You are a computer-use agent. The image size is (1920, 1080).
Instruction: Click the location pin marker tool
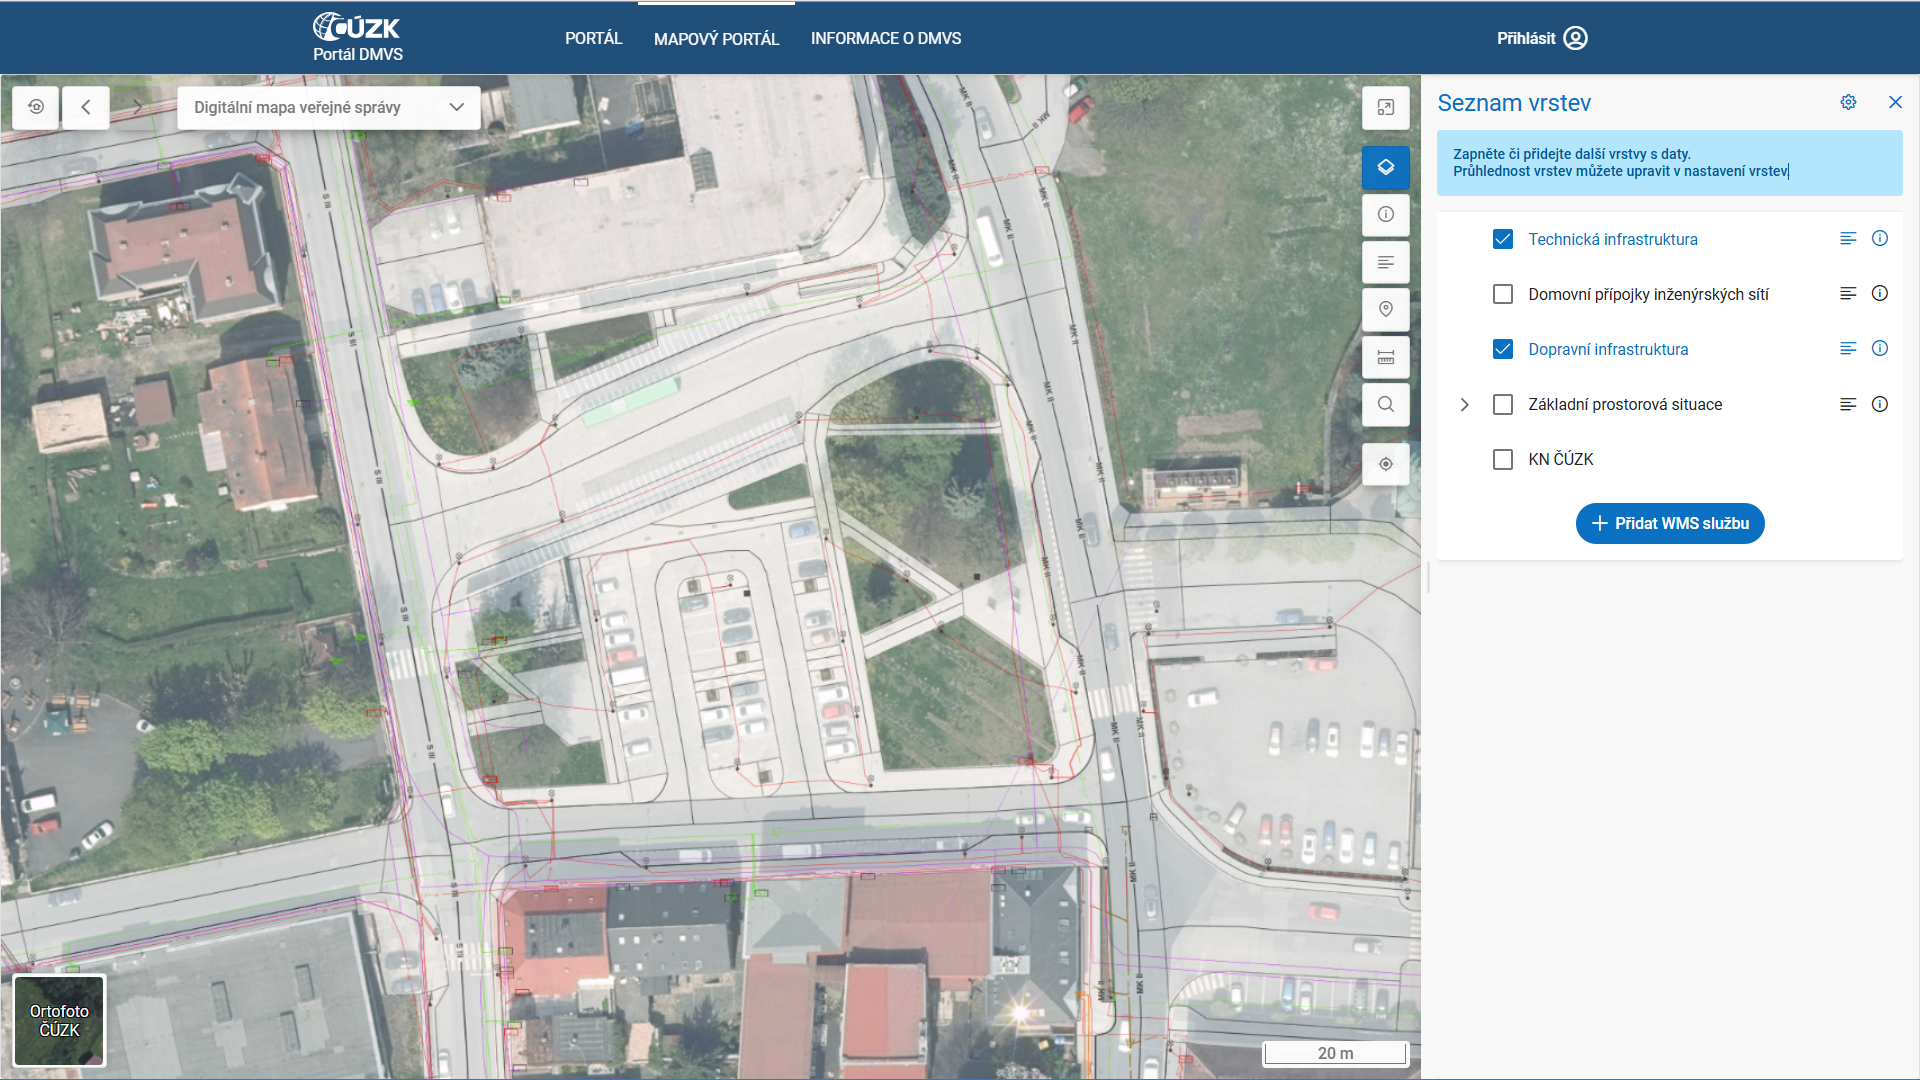pos(1385,309)
